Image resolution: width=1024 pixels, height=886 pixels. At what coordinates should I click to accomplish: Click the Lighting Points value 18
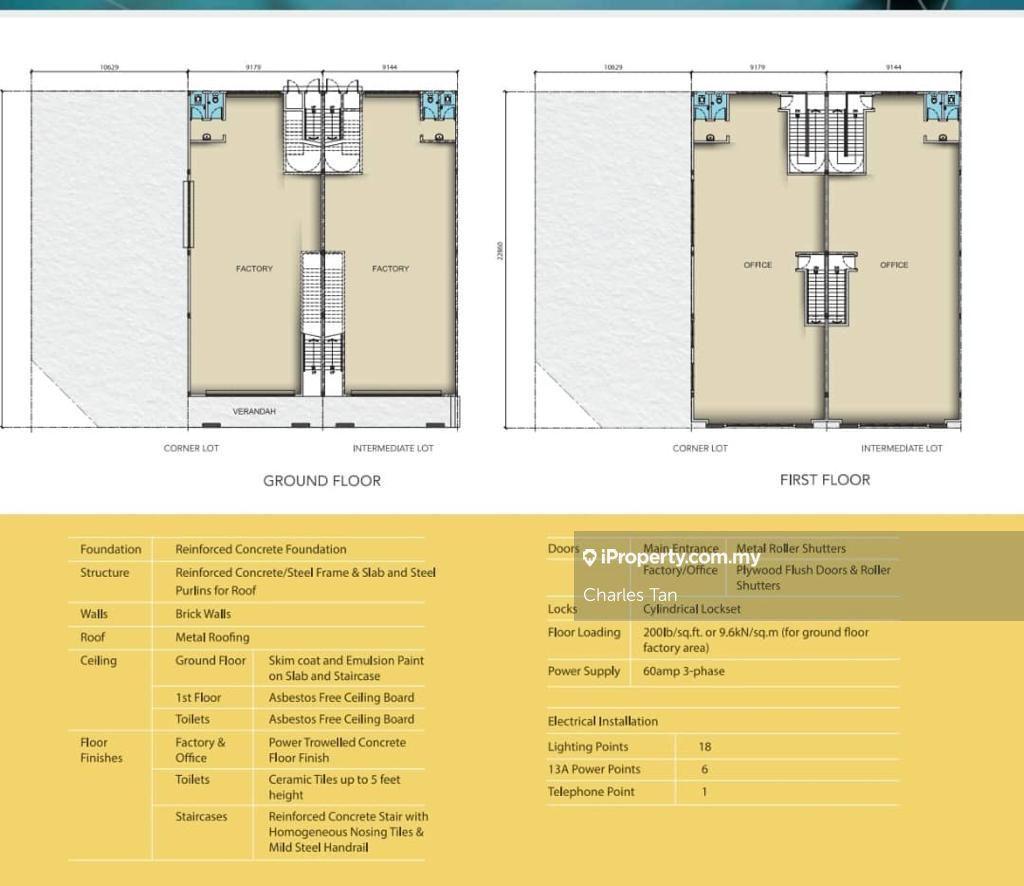(705, 747)
